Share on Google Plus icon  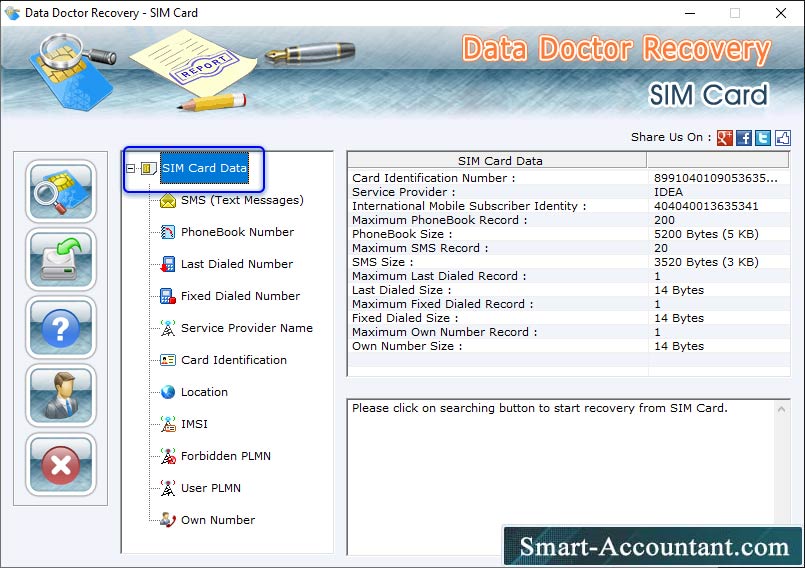[724, 138]
